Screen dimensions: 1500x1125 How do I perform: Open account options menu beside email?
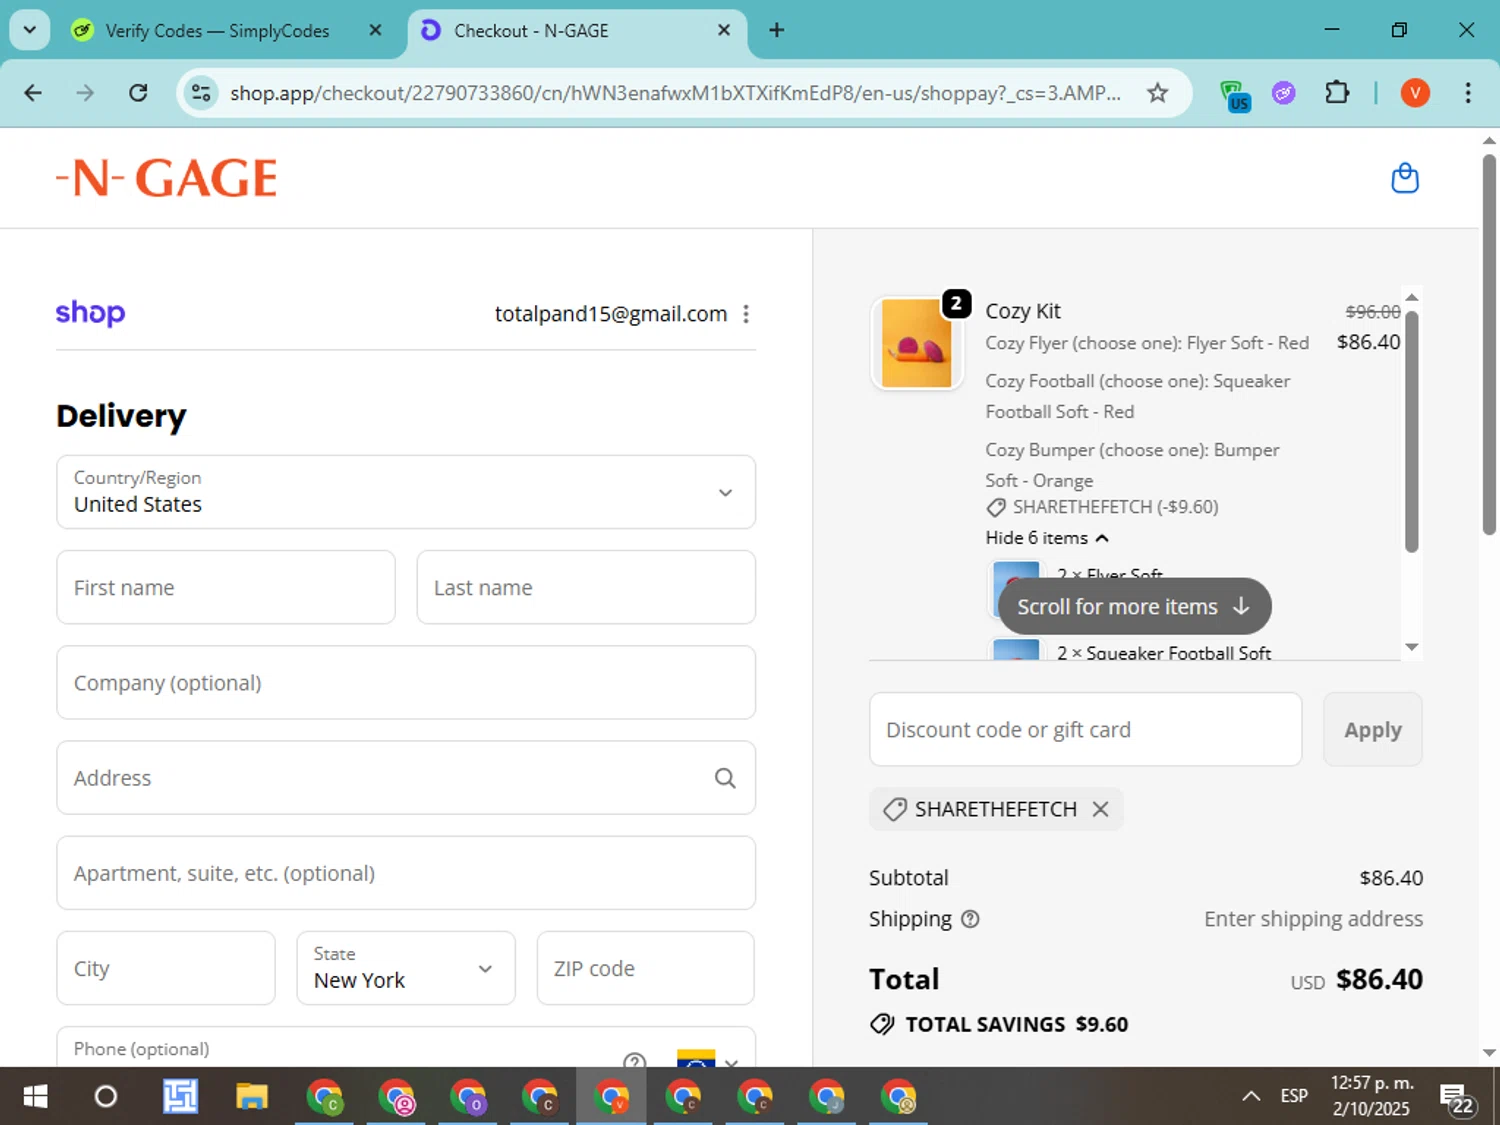[x=746, y=314]
